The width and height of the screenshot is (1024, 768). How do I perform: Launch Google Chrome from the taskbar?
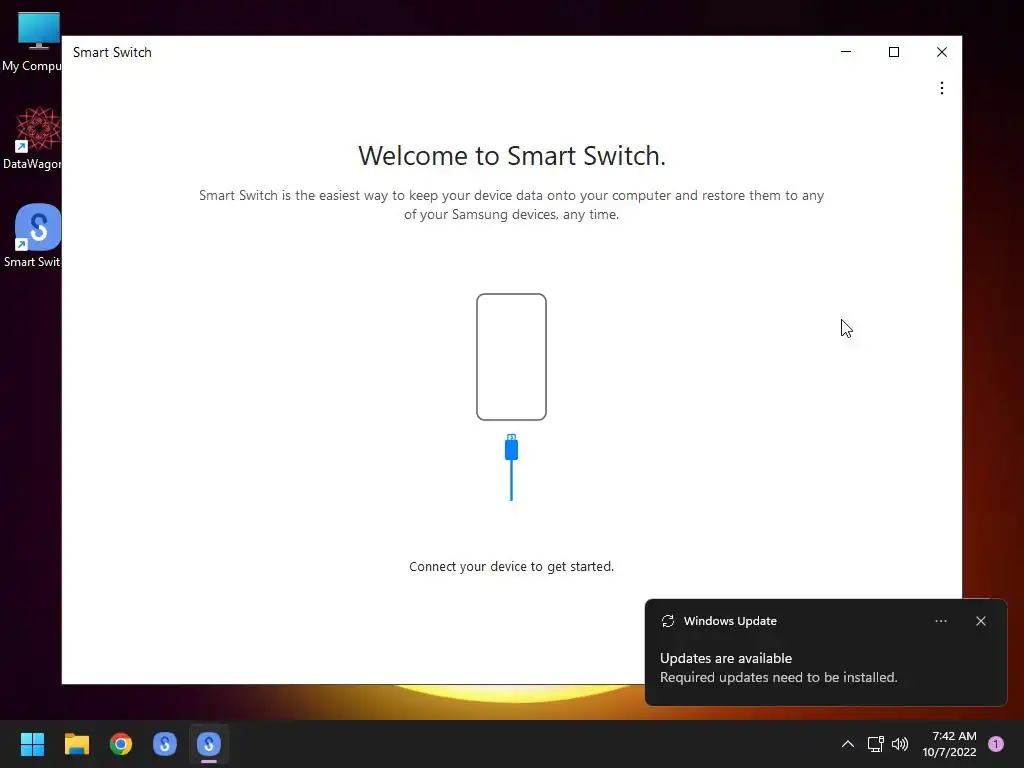pos(121,744)
